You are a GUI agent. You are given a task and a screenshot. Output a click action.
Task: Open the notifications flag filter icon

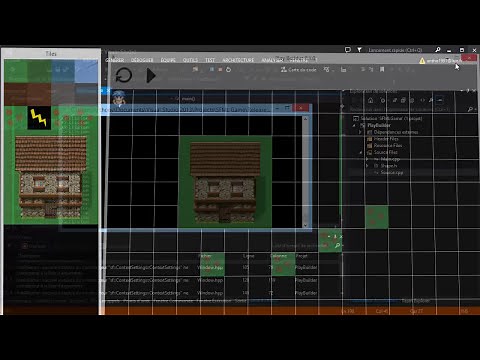[359, 50]
